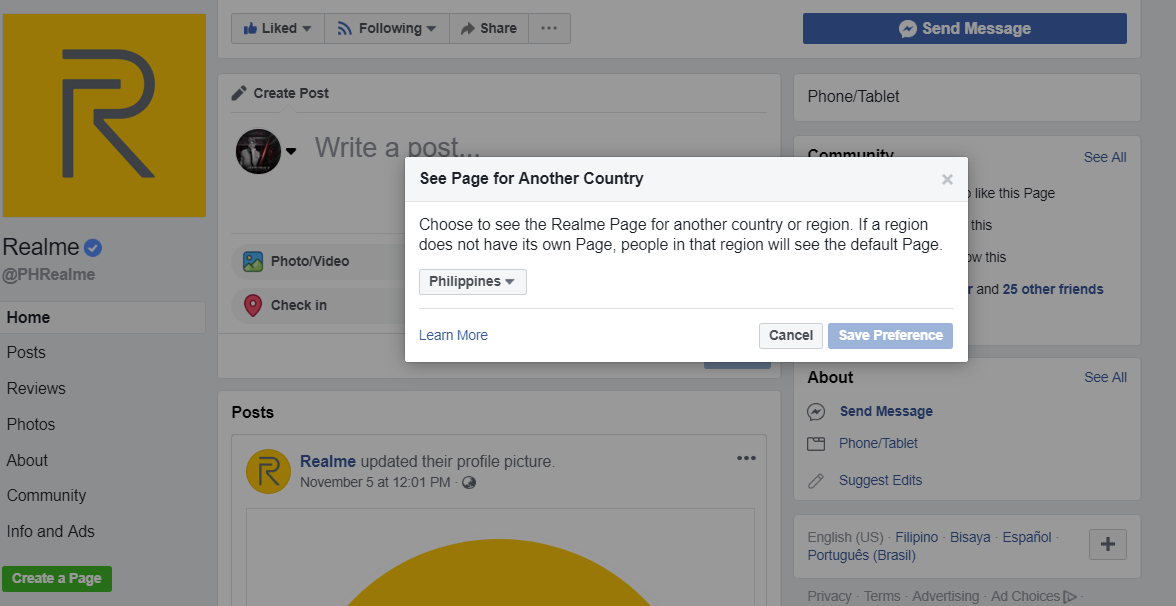Switch language to Filipino
This screenshot has height=606, width=1176.
pyautogui.click(x=916, y=538)
